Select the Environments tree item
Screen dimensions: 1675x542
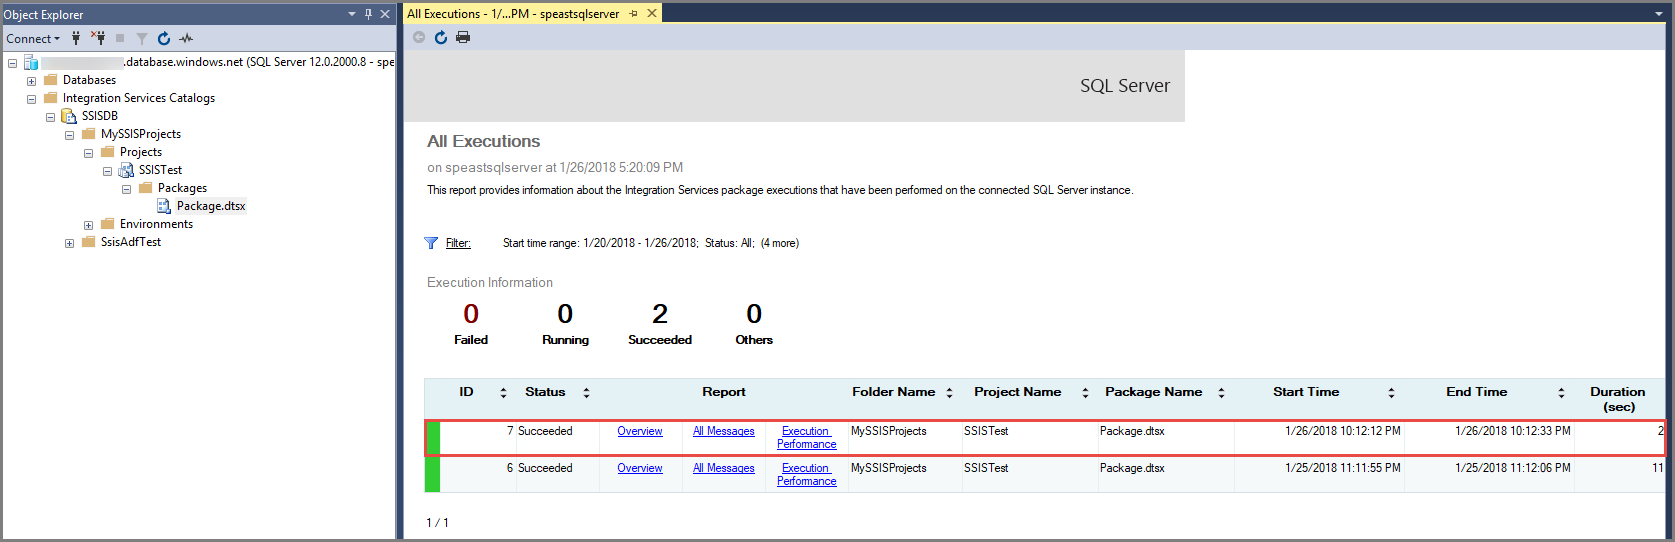[x=156, y=224]
